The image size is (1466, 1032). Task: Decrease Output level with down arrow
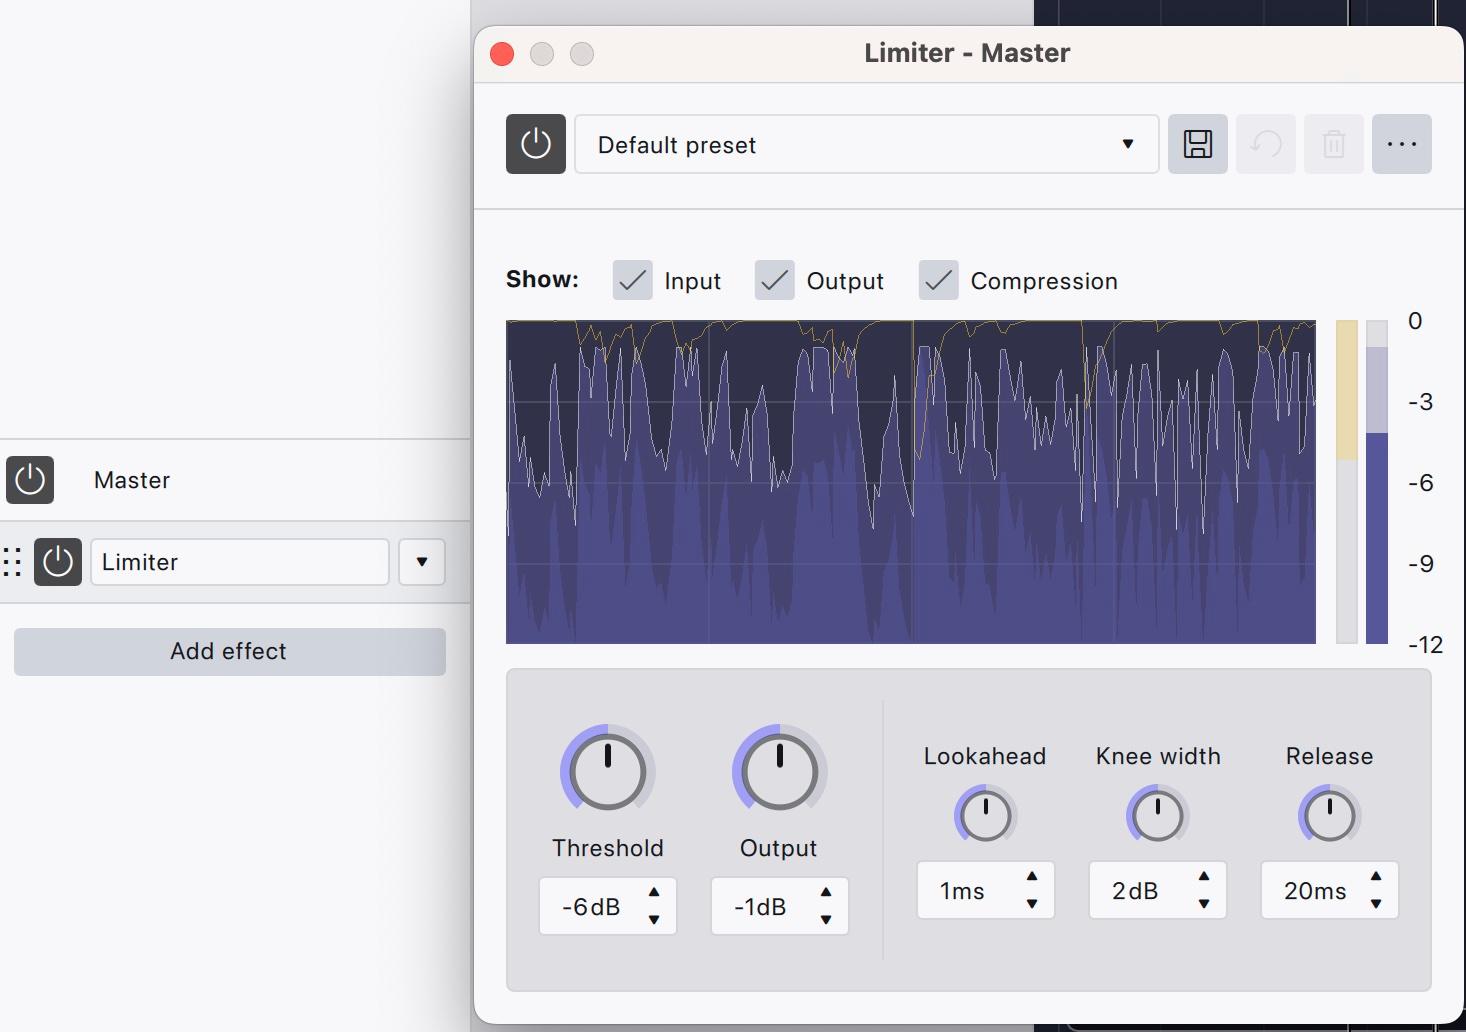click(826, 920)
